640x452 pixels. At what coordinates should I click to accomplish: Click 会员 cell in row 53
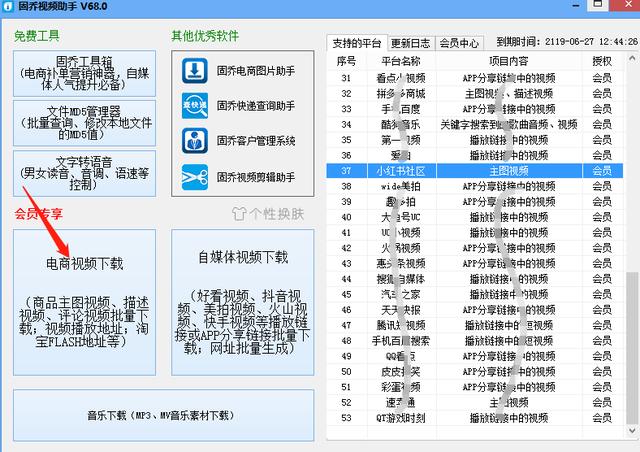(x=602, y=418)
